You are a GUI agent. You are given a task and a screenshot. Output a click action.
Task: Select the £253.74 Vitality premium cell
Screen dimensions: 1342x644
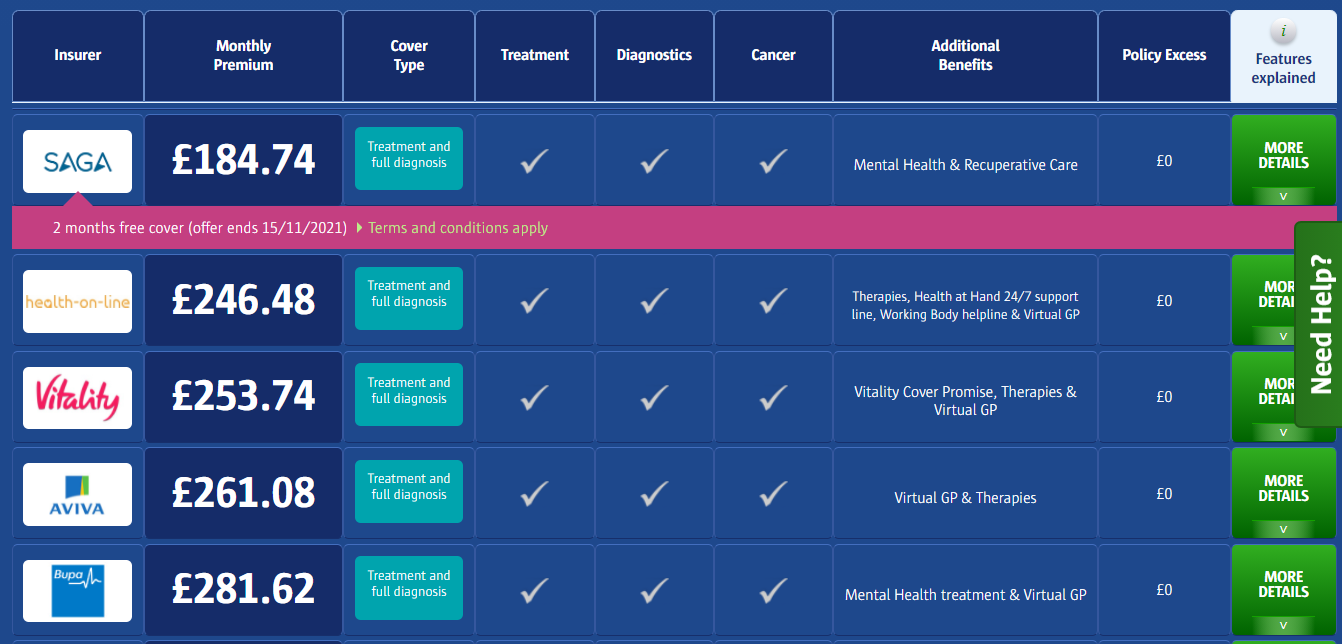tap(243, 397)
